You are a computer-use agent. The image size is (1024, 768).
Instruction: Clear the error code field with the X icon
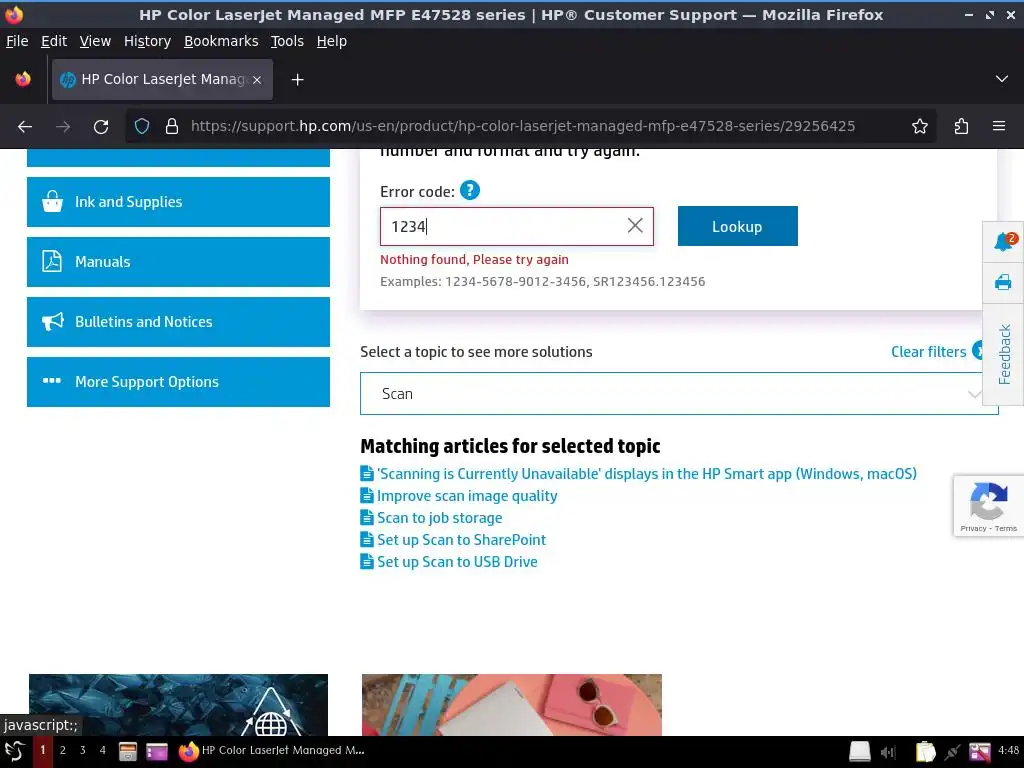635,226
